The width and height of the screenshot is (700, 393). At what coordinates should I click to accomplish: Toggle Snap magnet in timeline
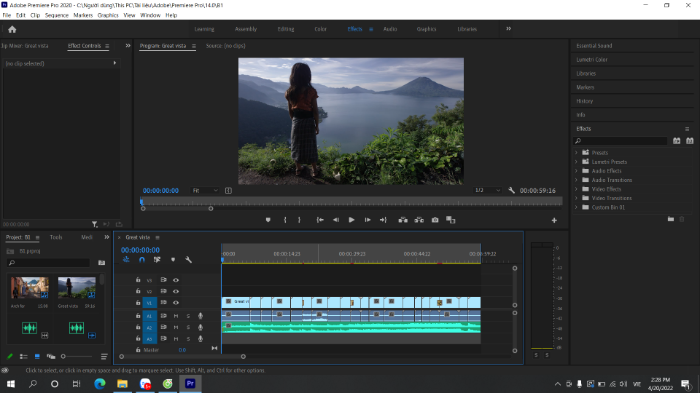coord(142,259)
